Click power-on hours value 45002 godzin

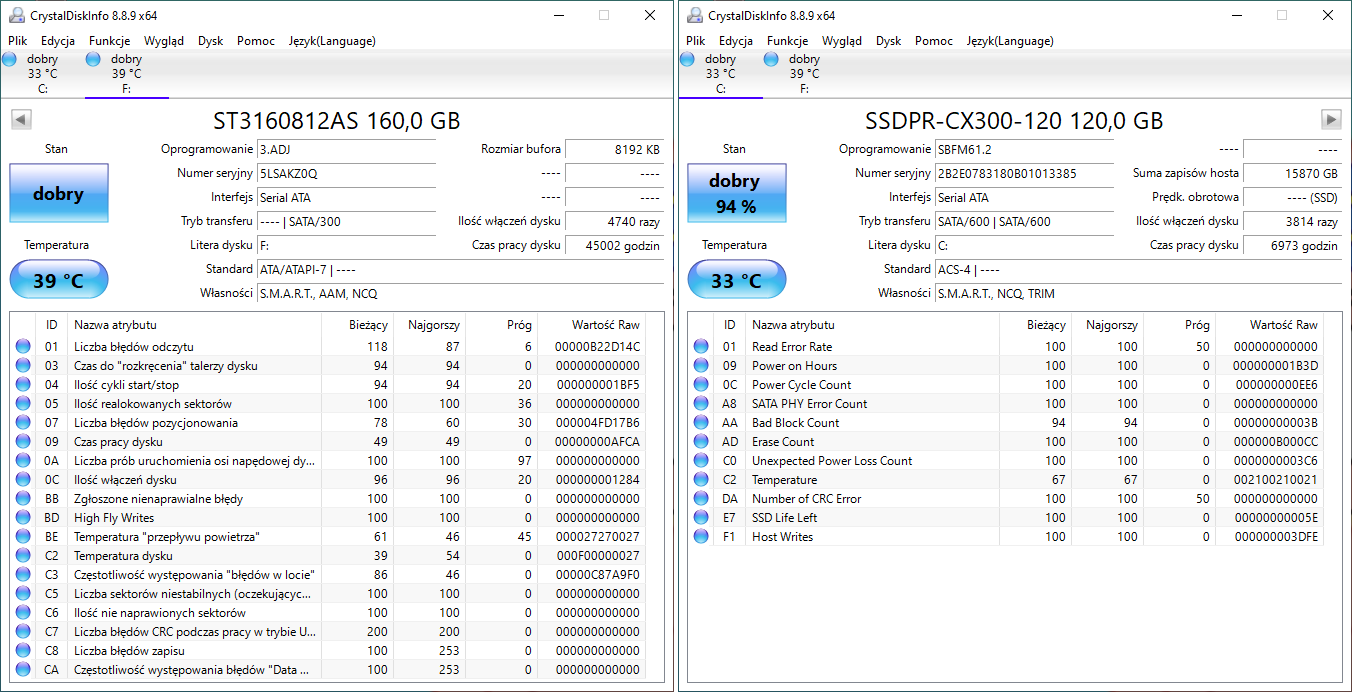[614, 245]
